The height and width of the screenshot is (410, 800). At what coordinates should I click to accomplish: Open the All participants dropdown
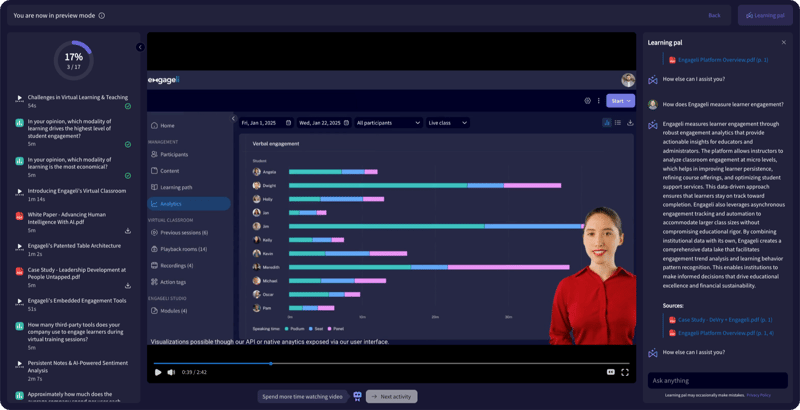389,123
